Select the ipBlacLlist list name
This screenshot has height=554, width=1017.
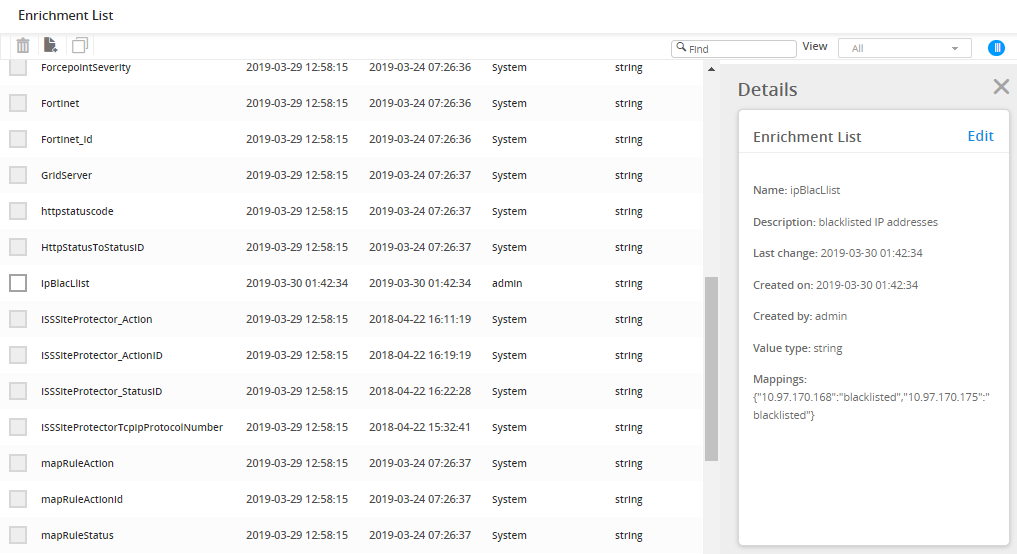[x=65, y=283]
